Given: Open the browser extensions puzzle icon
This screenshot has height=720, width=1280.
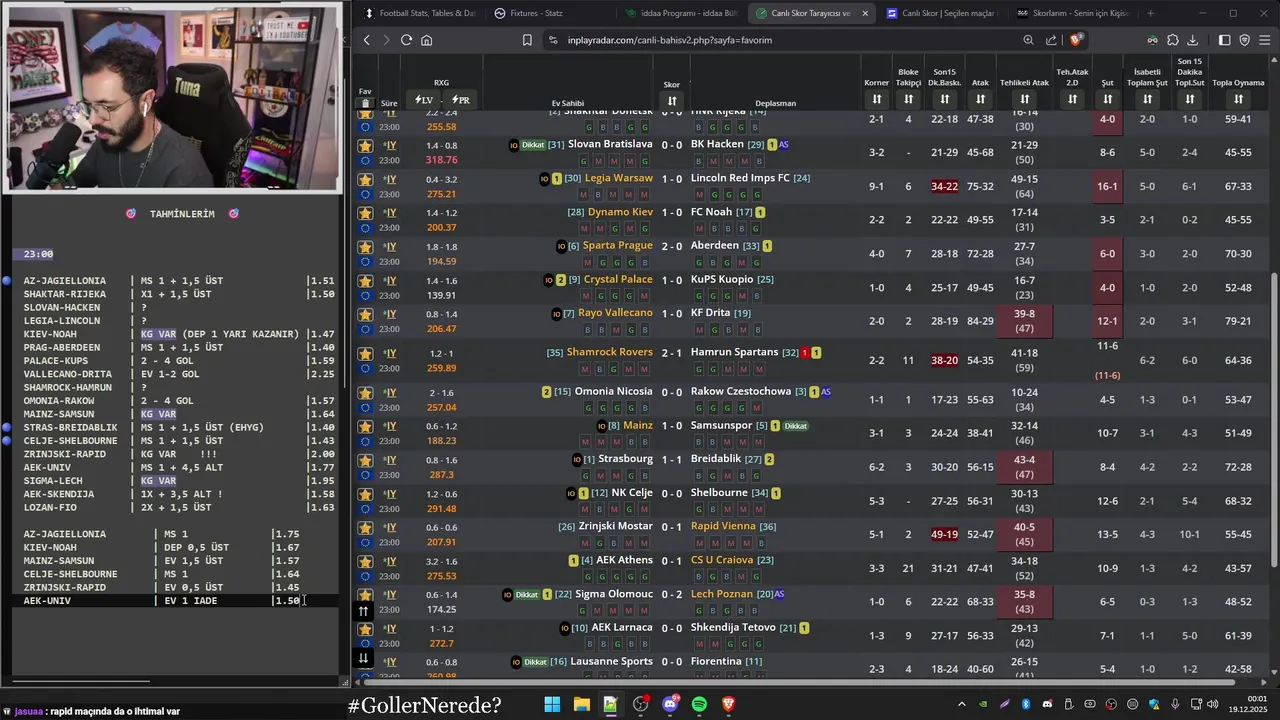Looking at the screenshot, I should [1173, 40].
